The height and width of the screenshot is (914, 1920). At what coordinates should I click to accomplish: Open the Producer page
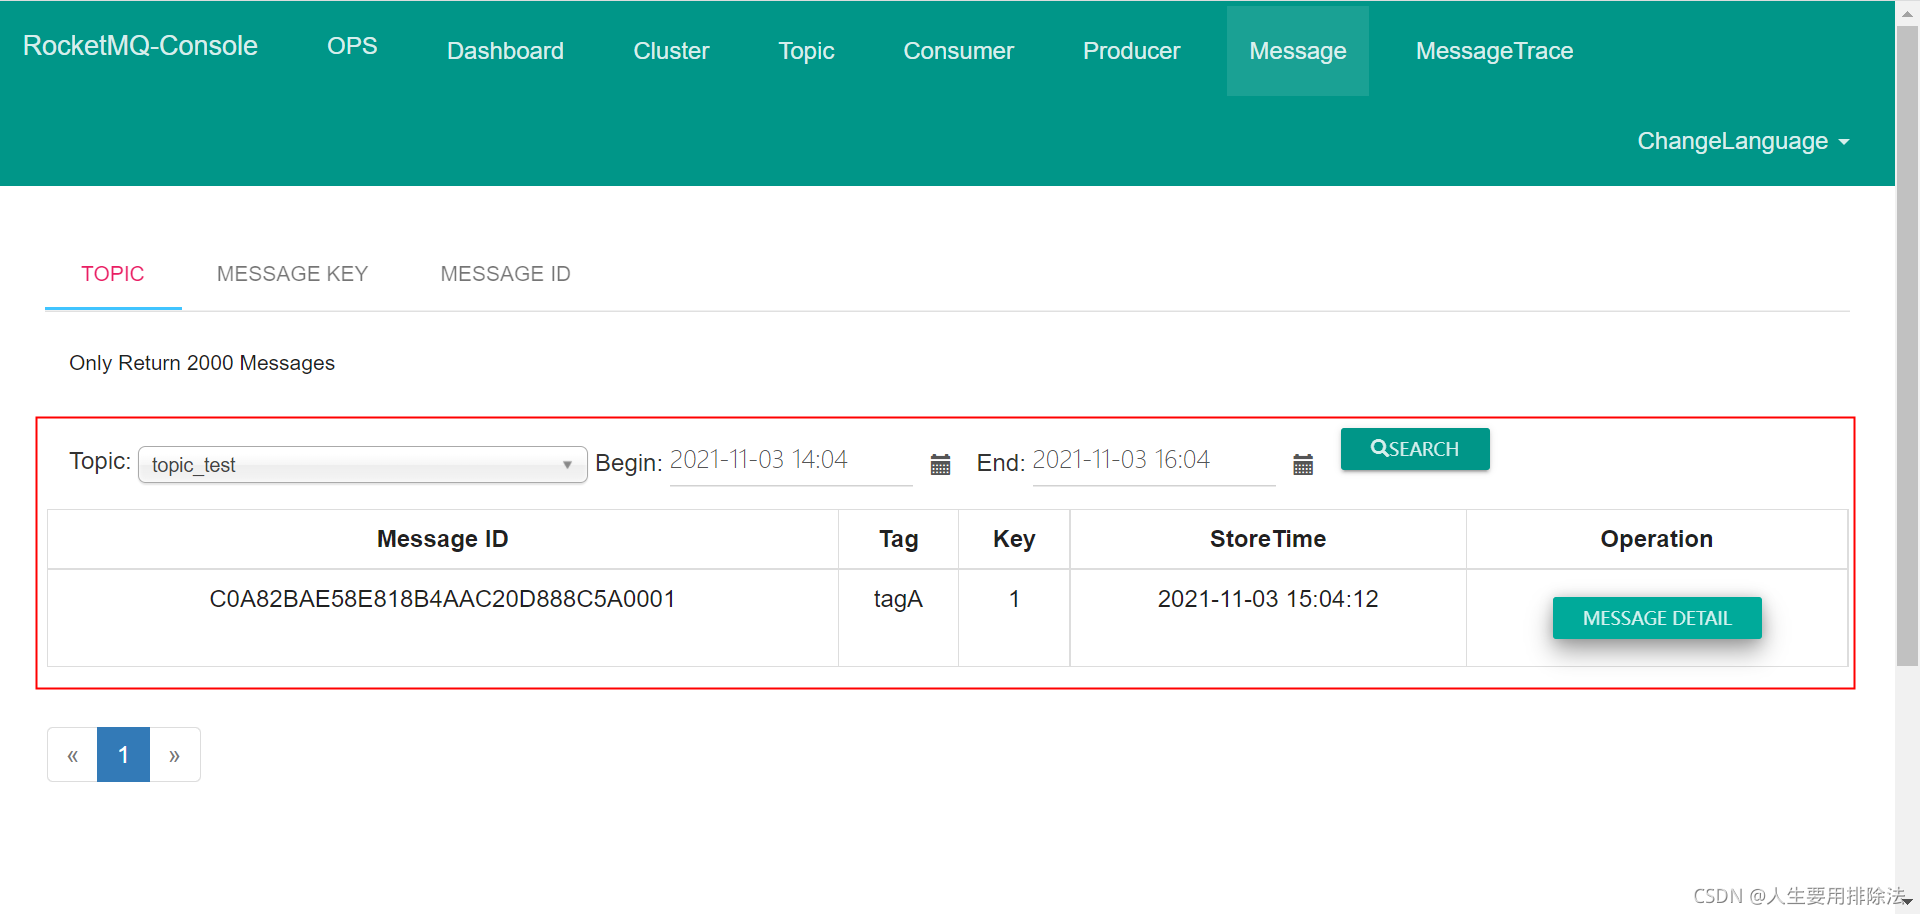tap(1131, 51)
